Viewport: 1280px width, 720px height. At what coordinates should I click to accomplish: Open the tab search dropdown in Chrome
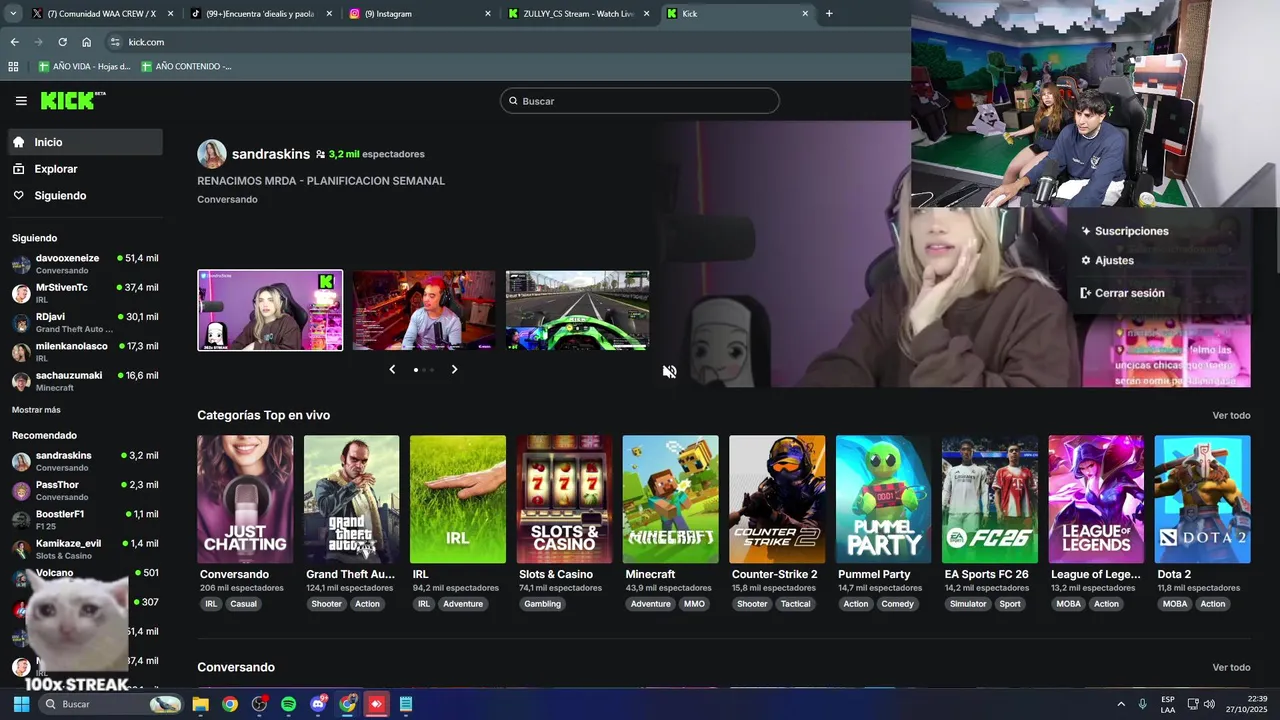[x=13, y=14]
